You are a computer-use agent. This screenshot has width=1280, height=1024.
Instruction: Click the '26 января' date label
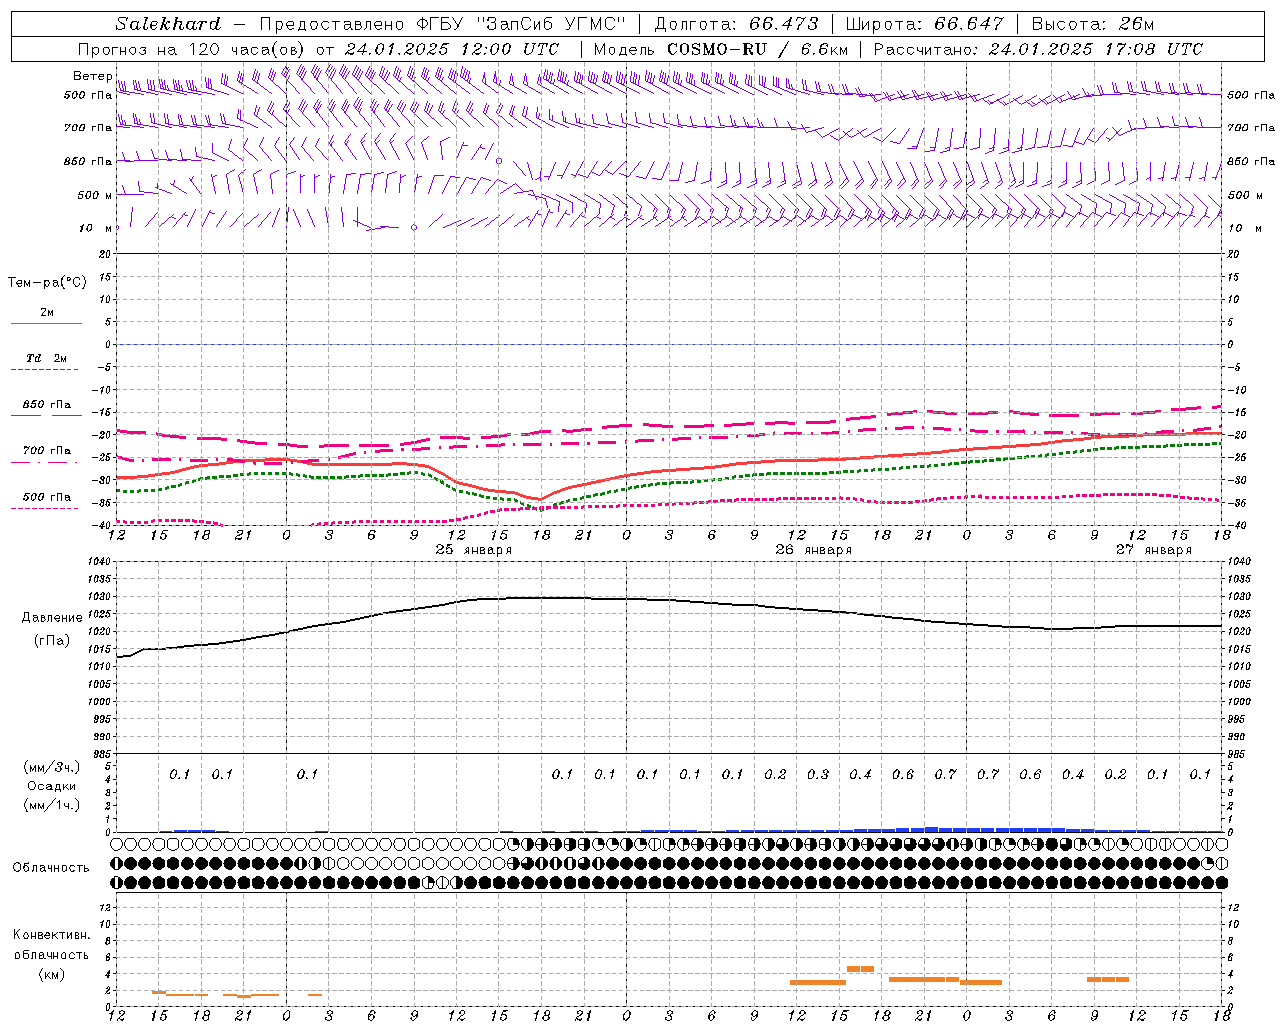[x=813, y=550]
